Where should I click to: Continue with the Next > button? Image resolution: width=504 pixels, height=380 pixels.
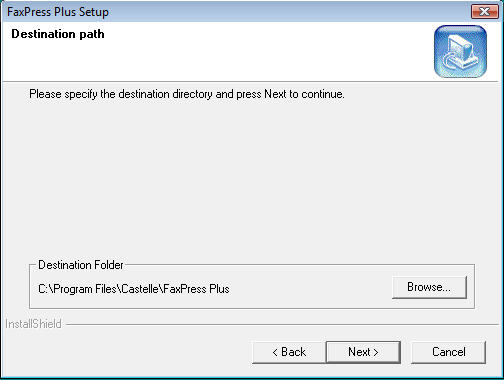(363, 352)
